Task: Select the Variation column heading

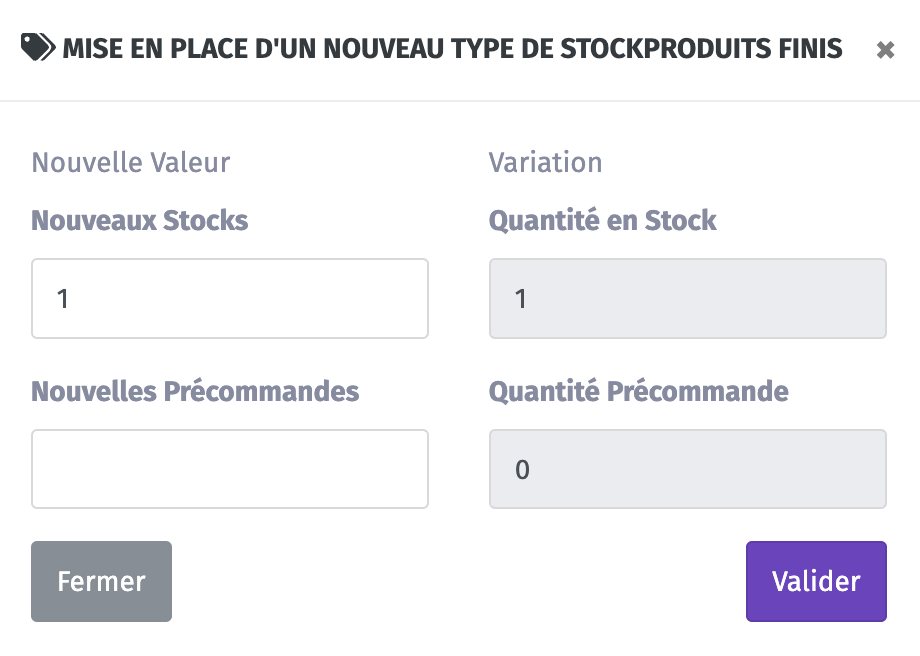Action: [x=546, y=163]
